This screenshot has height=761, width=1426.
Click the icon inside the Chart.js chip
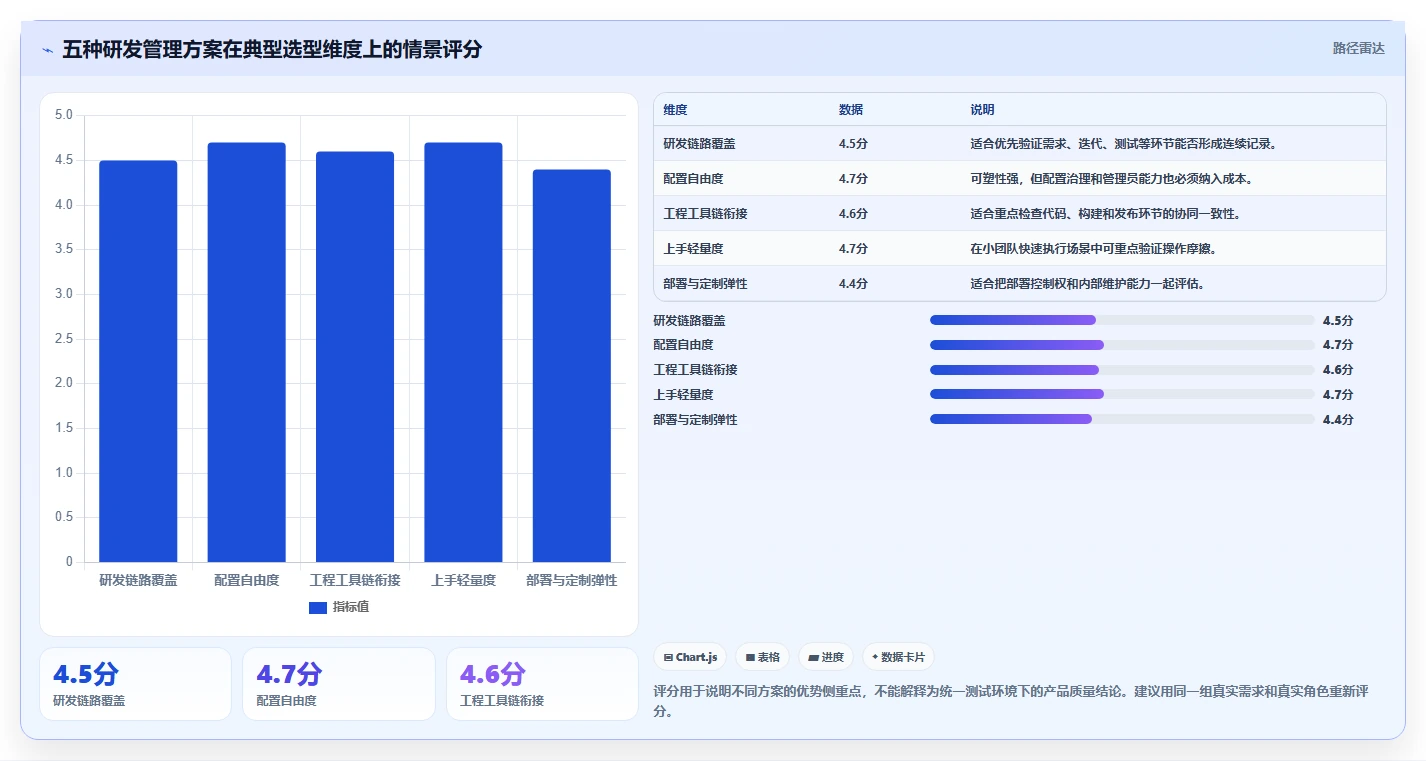pos(668,657)
